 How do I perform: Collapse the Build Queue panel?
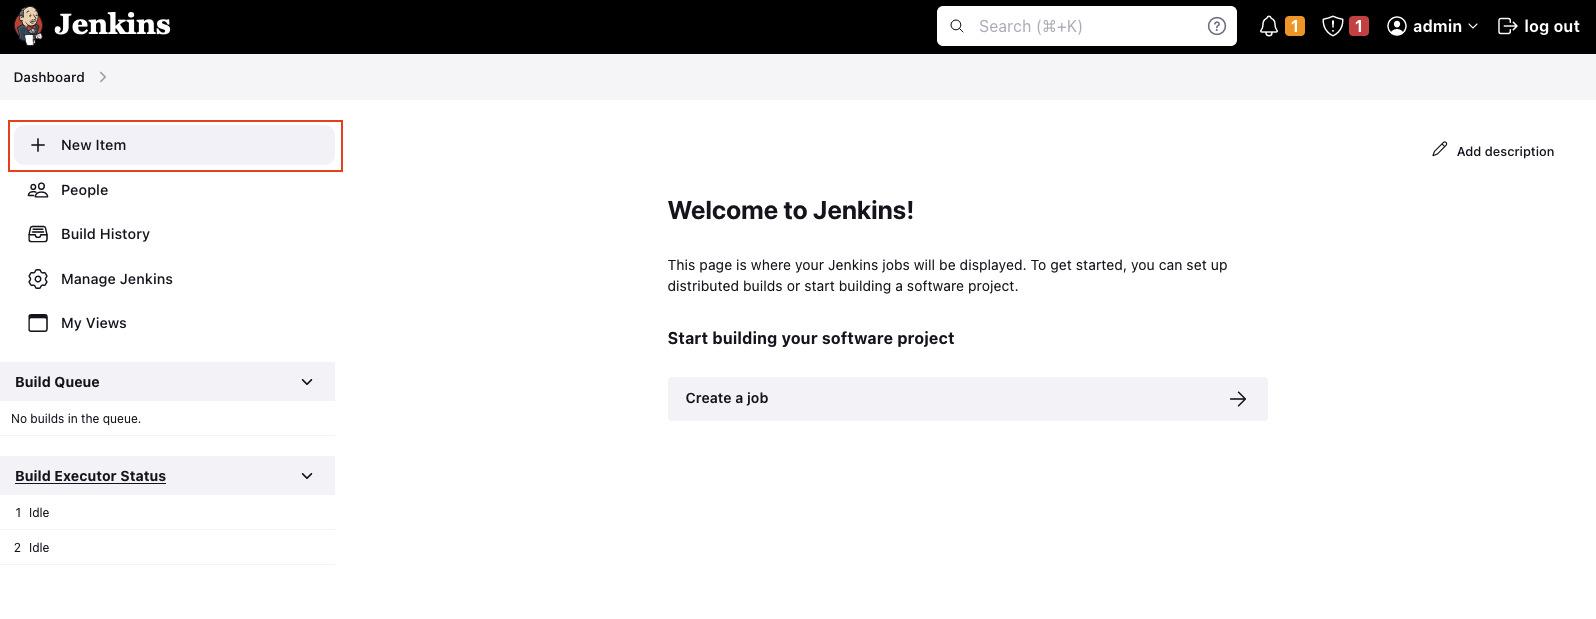(x=307, y=382)
